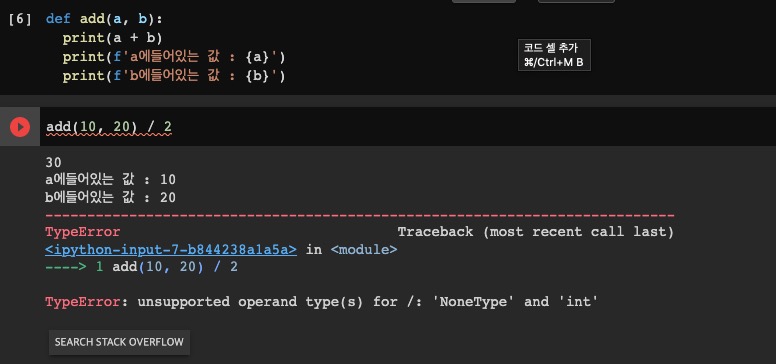Click the print line formatting {b}

174,76
